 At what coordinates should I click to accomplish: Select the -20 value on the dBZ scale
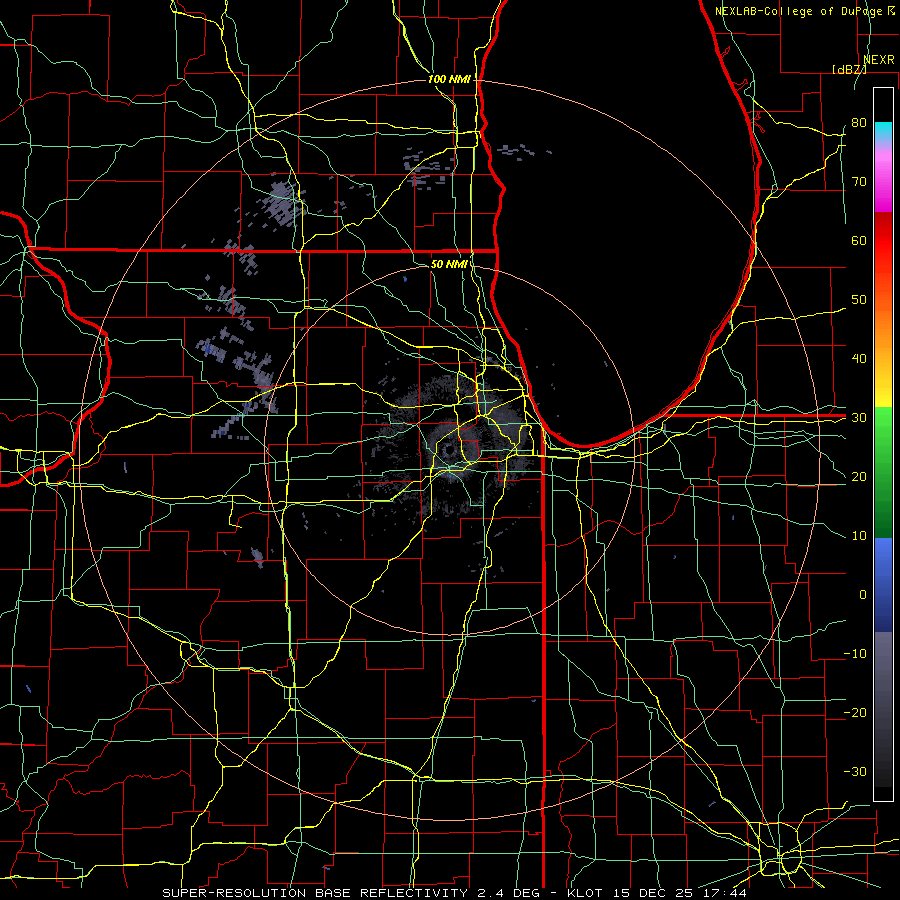(855, 713)
